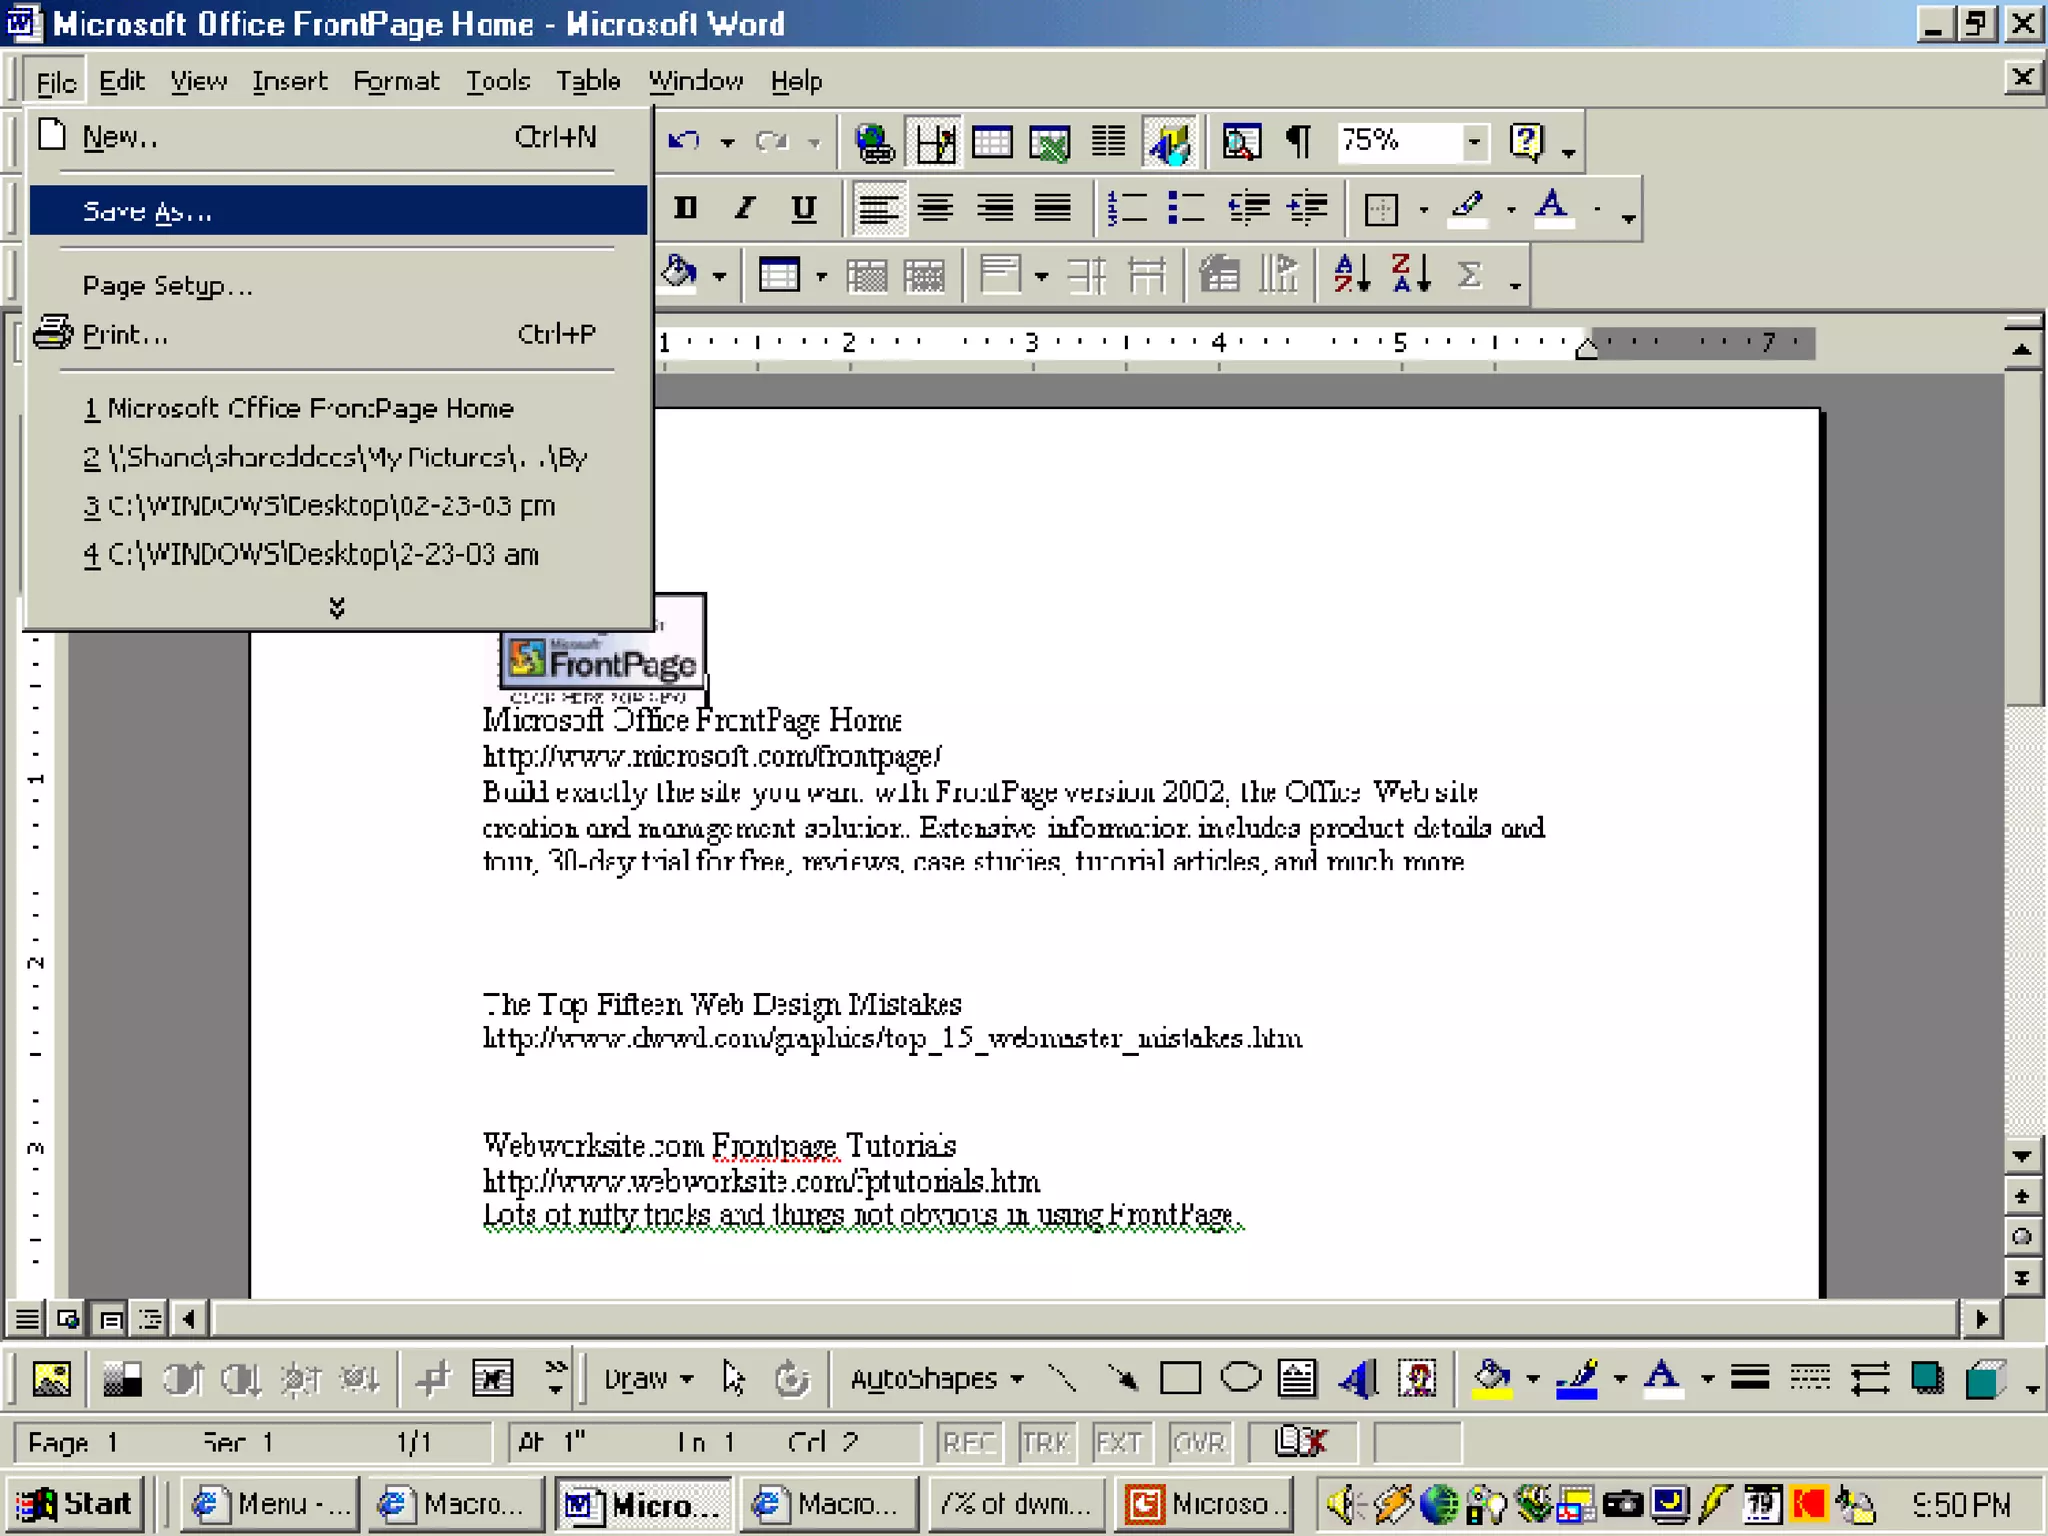Select the Rectangle drawing tool

1180,1379
